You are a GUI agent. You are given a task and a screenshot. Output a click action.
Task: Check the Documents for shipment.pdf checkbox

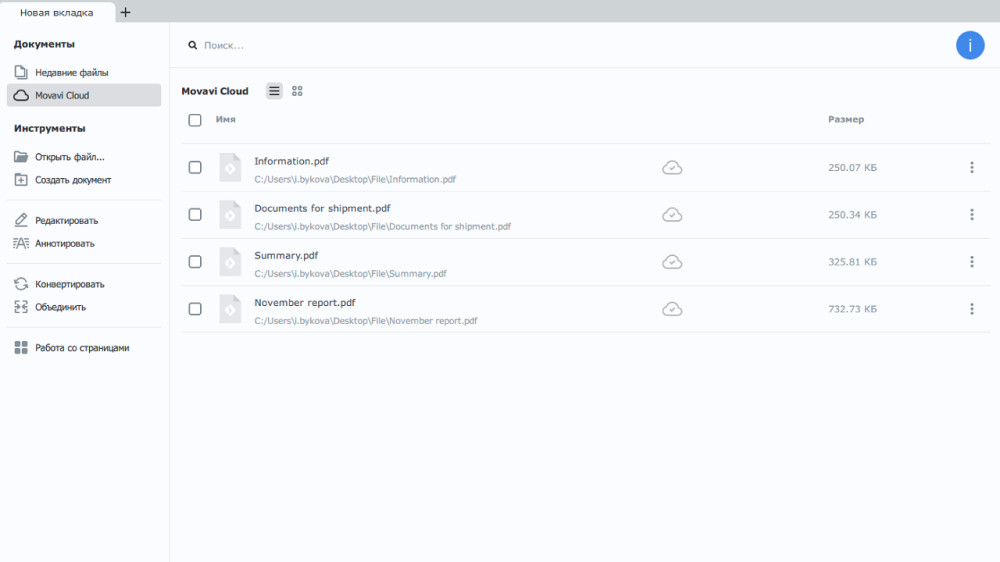click(195, 214)
